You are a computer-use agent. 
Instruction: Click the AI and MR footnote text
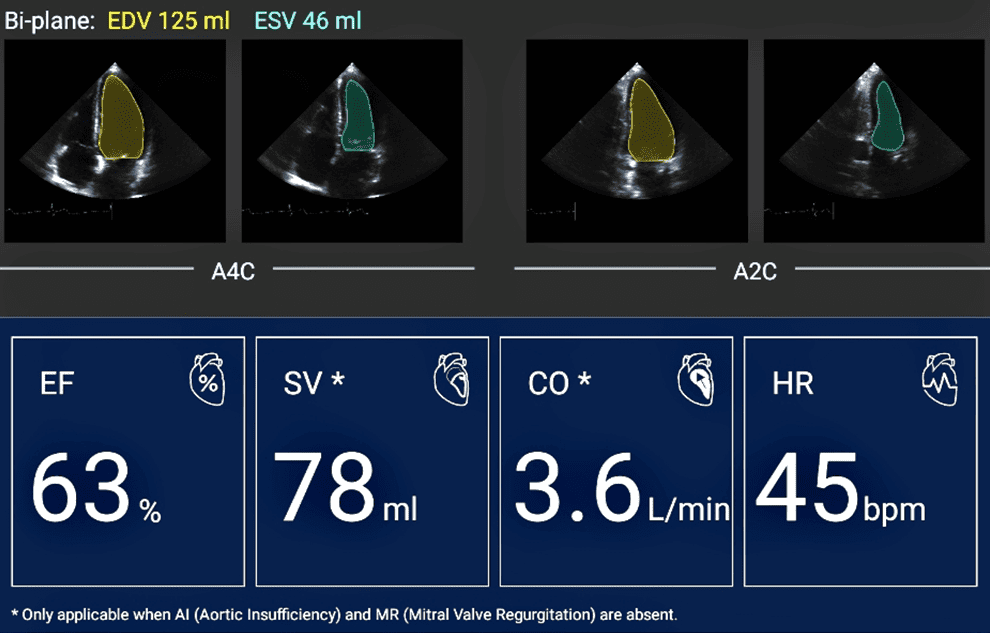pos(344,614)
